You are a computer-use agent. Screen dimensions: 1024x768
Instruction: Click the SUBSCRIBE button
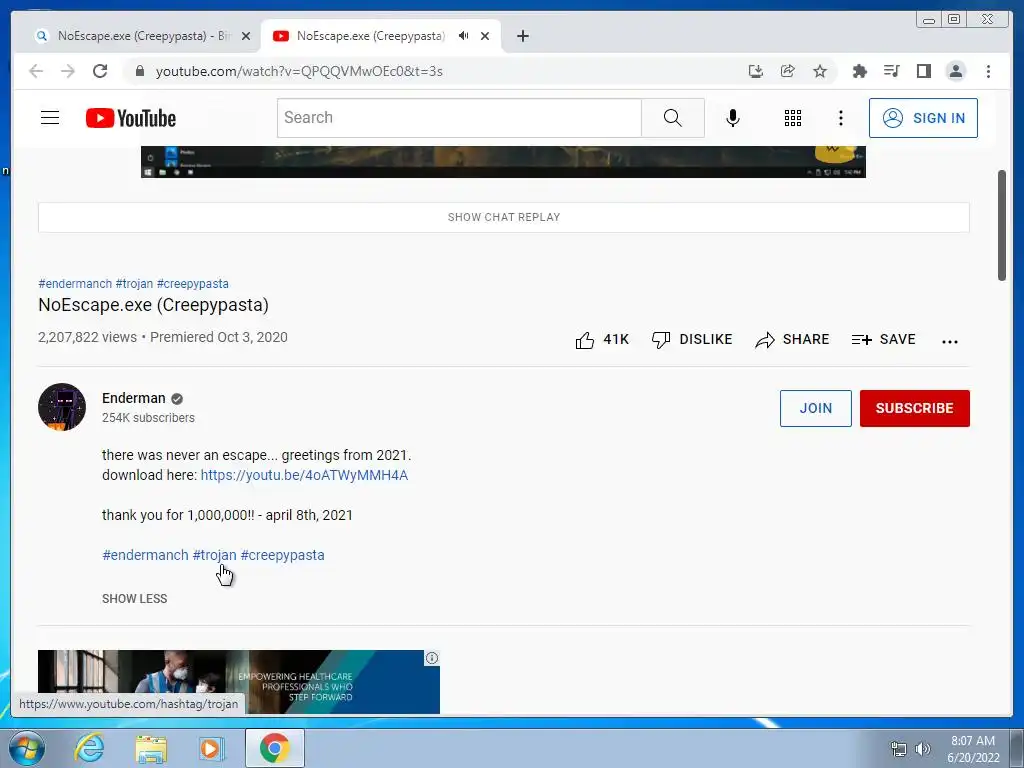click(x=914, y=408)
